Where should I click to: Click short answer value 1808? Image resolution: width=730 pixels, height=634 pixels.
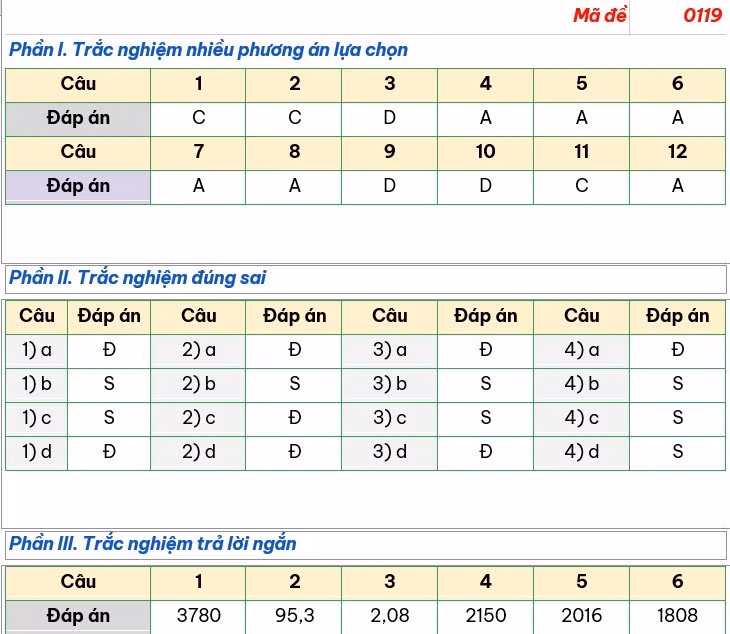pos(678,616)
